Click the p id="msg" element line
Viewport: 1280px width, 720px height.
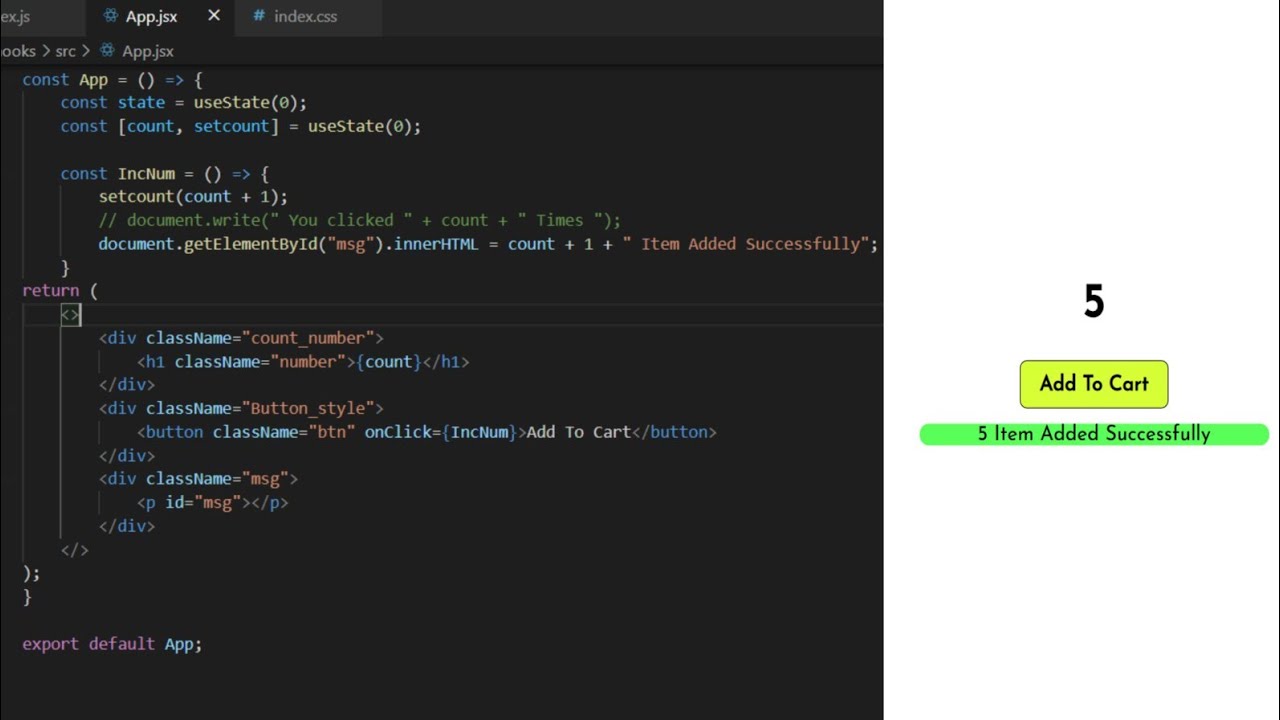(x=212, y=502)
